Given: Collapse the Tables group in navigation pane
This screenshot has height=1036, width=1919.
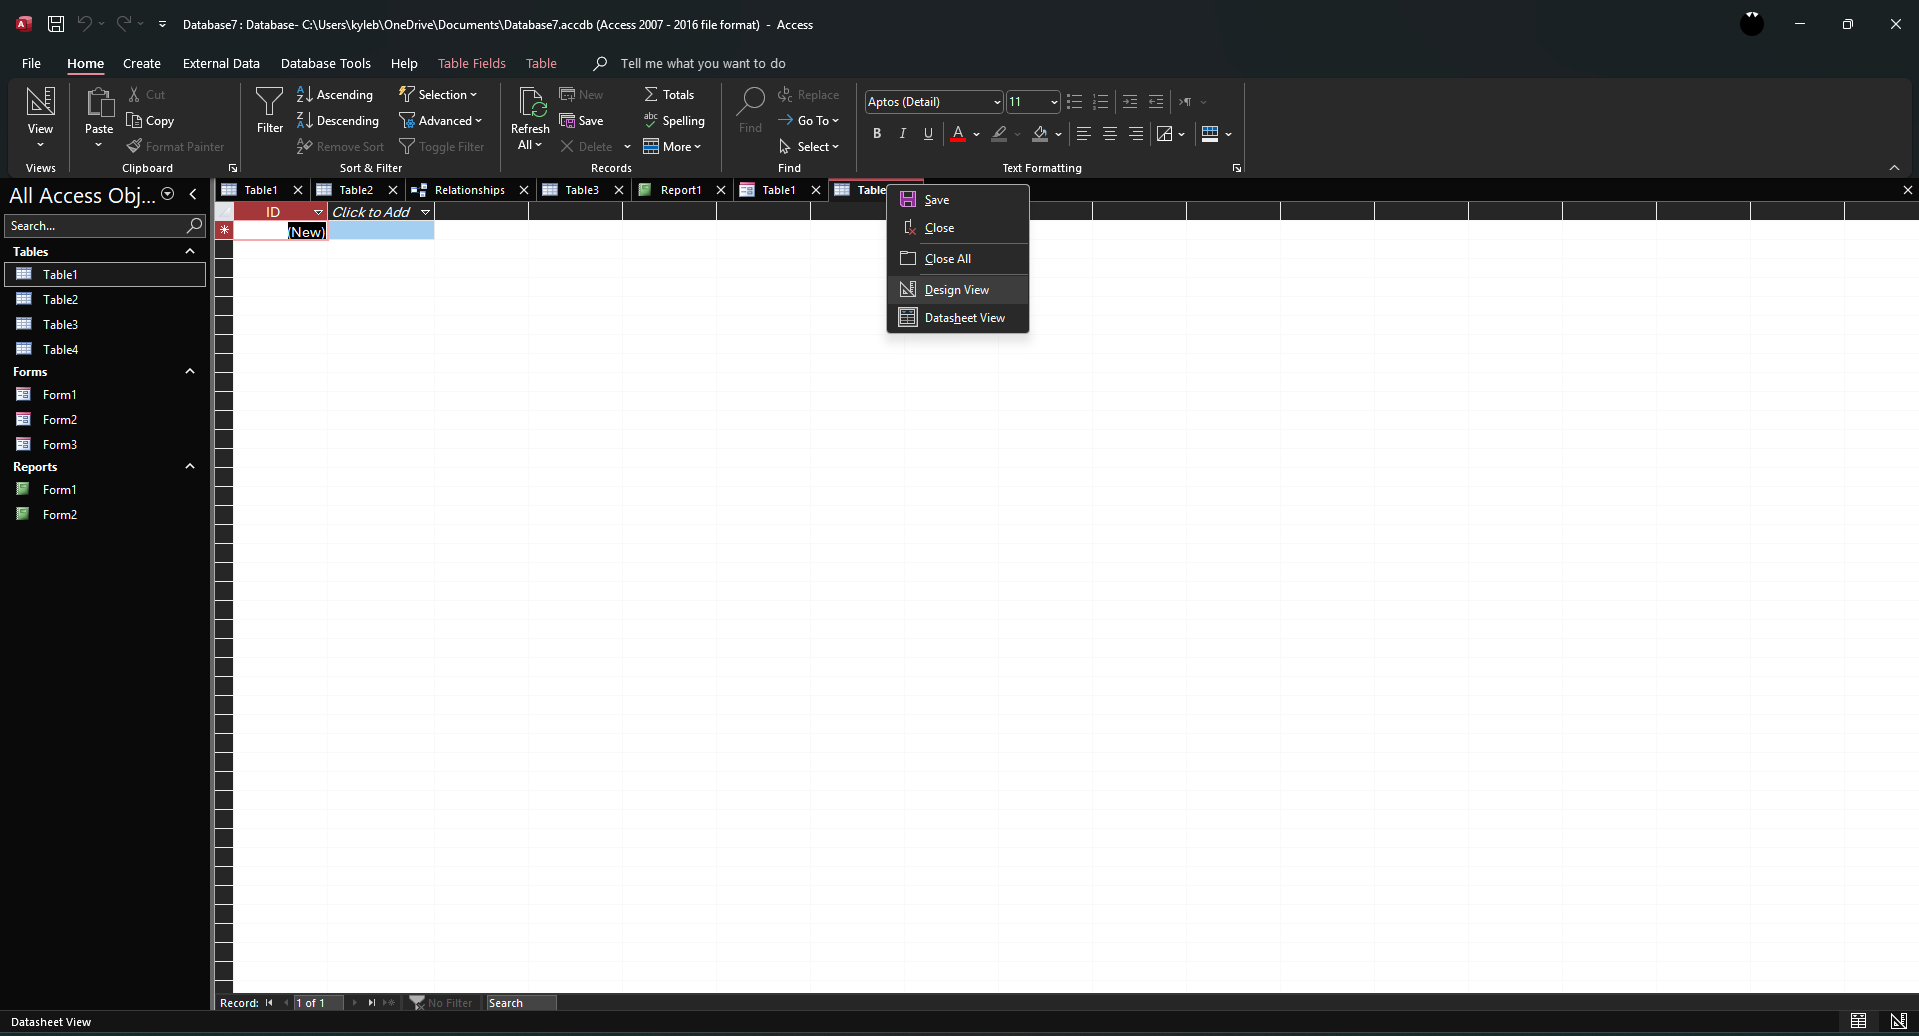Looking at the screenshot, I should click(190, 252).
